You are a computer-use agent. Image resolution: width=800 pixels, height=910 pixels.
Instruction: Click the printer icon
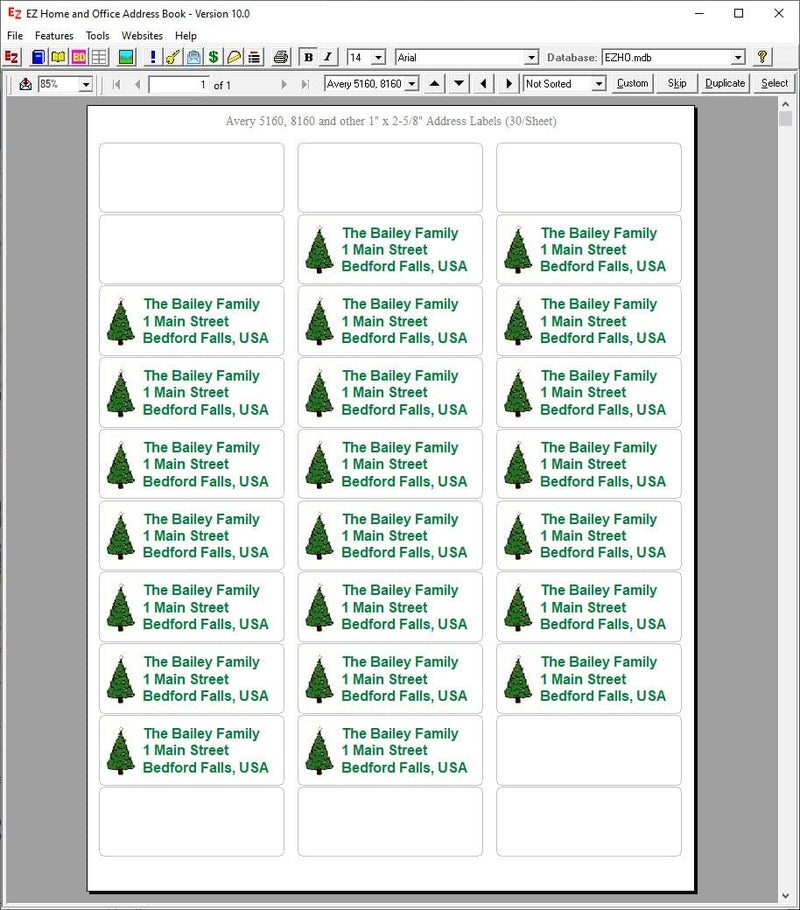[x=281, y=57]
